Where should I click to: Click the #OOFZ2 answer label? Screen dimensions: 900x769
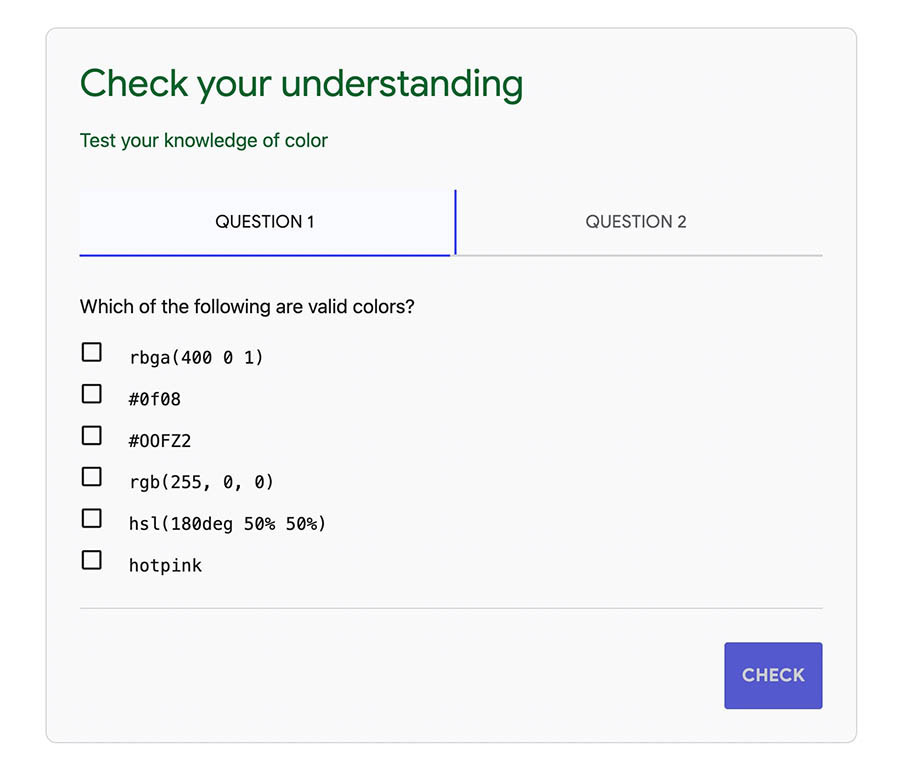pyautogui.click(x=160, y=440)
